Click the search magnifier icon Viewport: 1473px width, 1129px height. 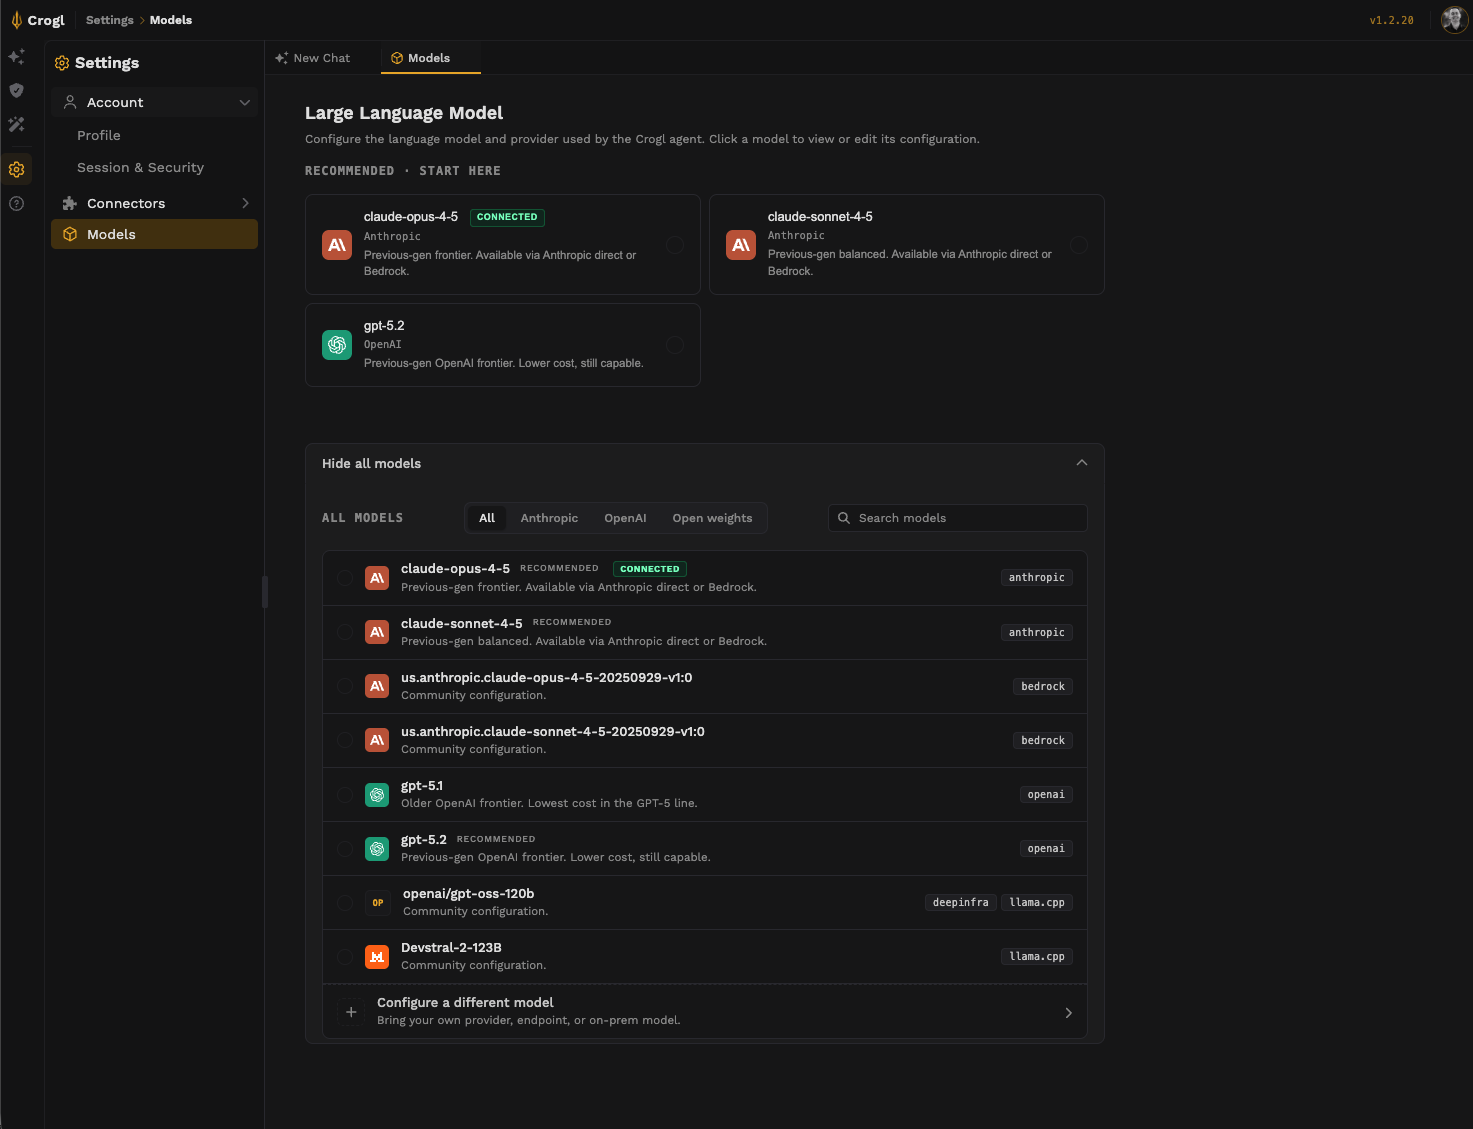point(844,518)
